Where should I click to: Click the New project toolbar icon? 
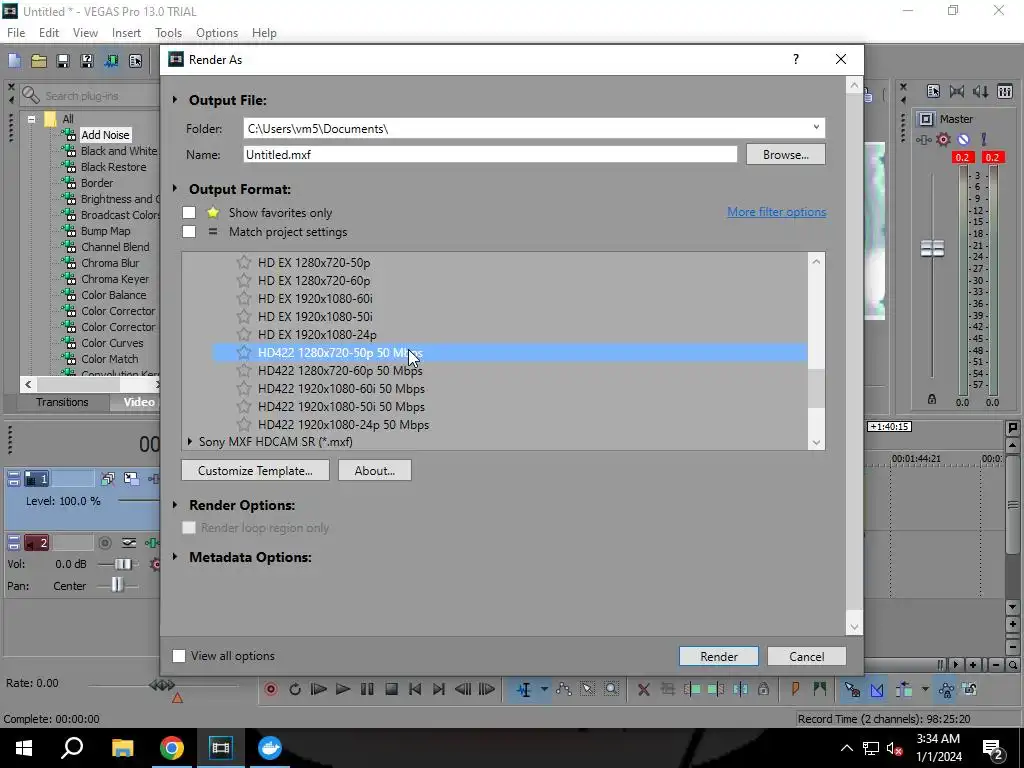tap(14, 61)
